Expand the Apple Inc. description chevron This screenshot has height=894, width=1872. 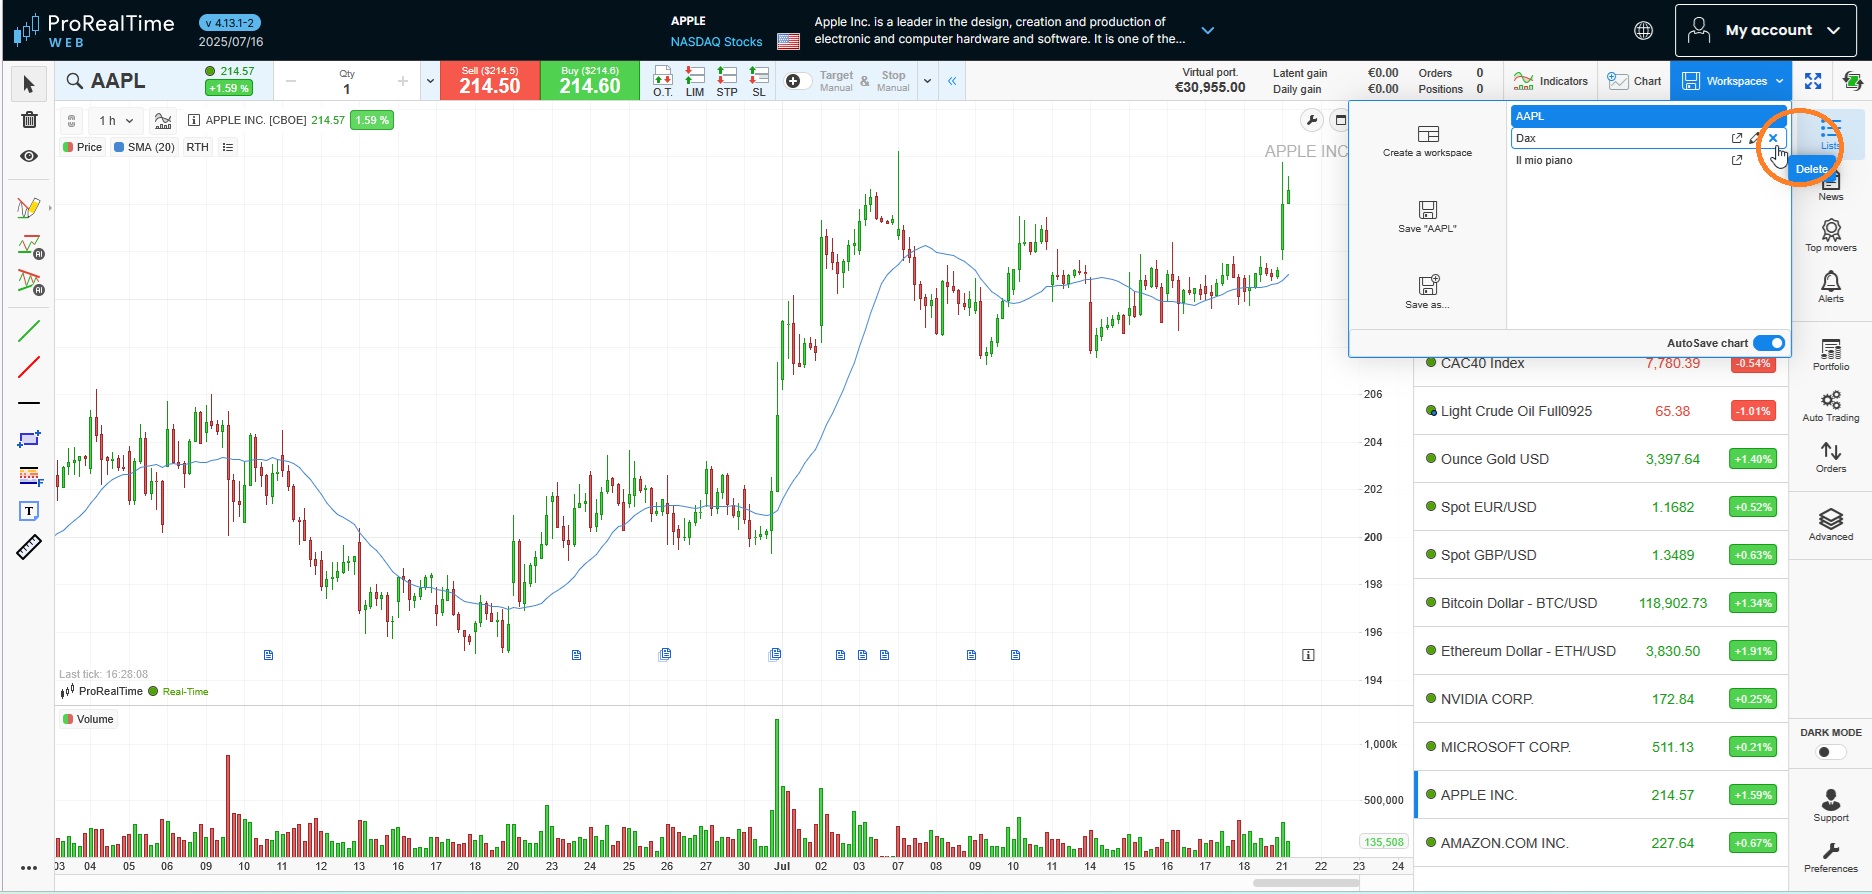(x=1208, y=30)
